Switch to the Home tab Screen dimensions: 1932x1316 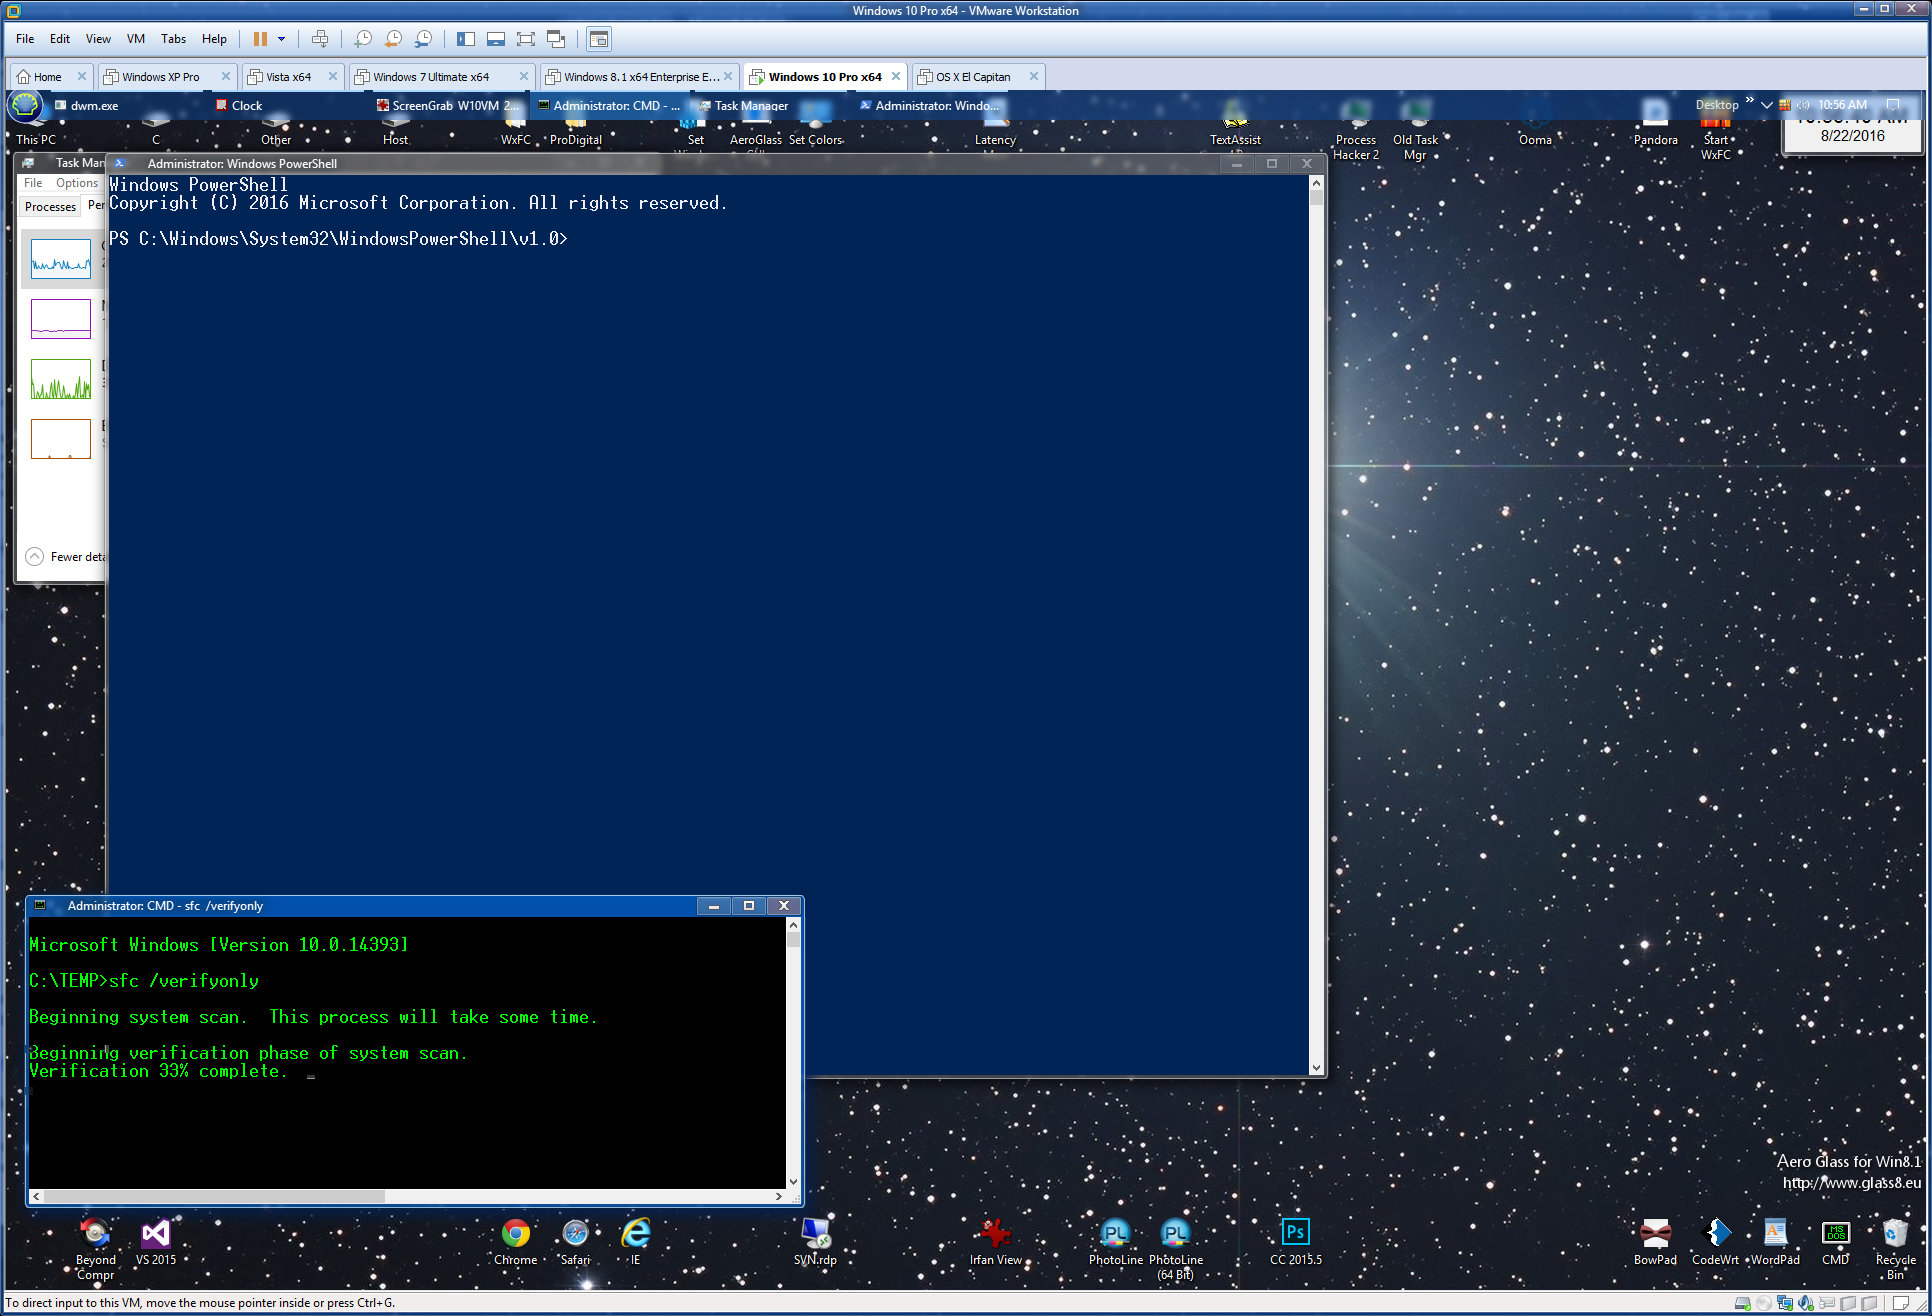(47, 77)
